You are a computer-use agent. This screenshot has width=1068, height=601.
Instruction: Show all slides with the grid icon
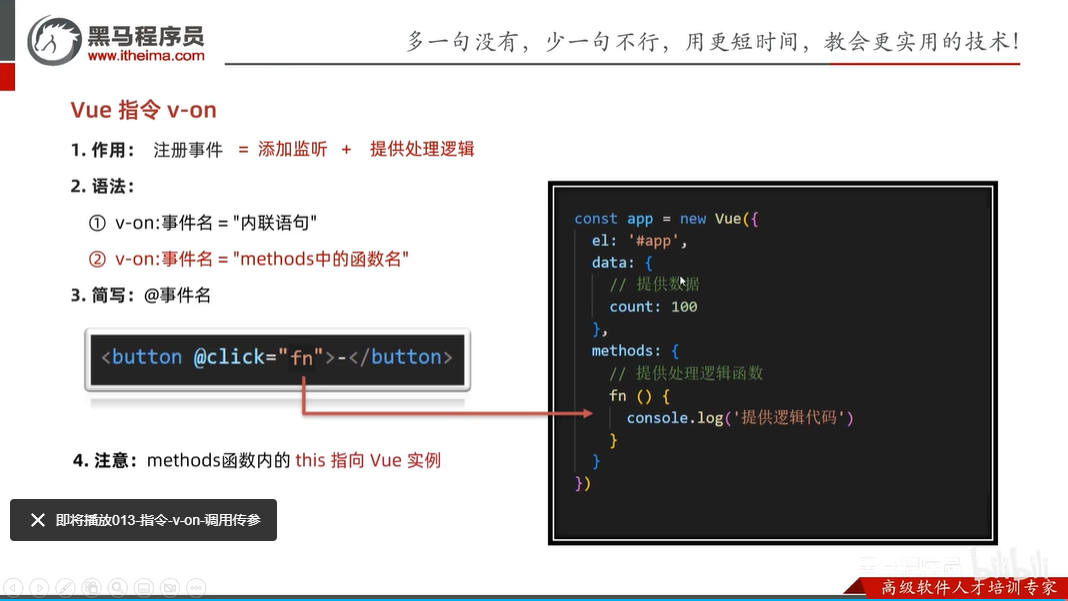click(x=91, y=587)
